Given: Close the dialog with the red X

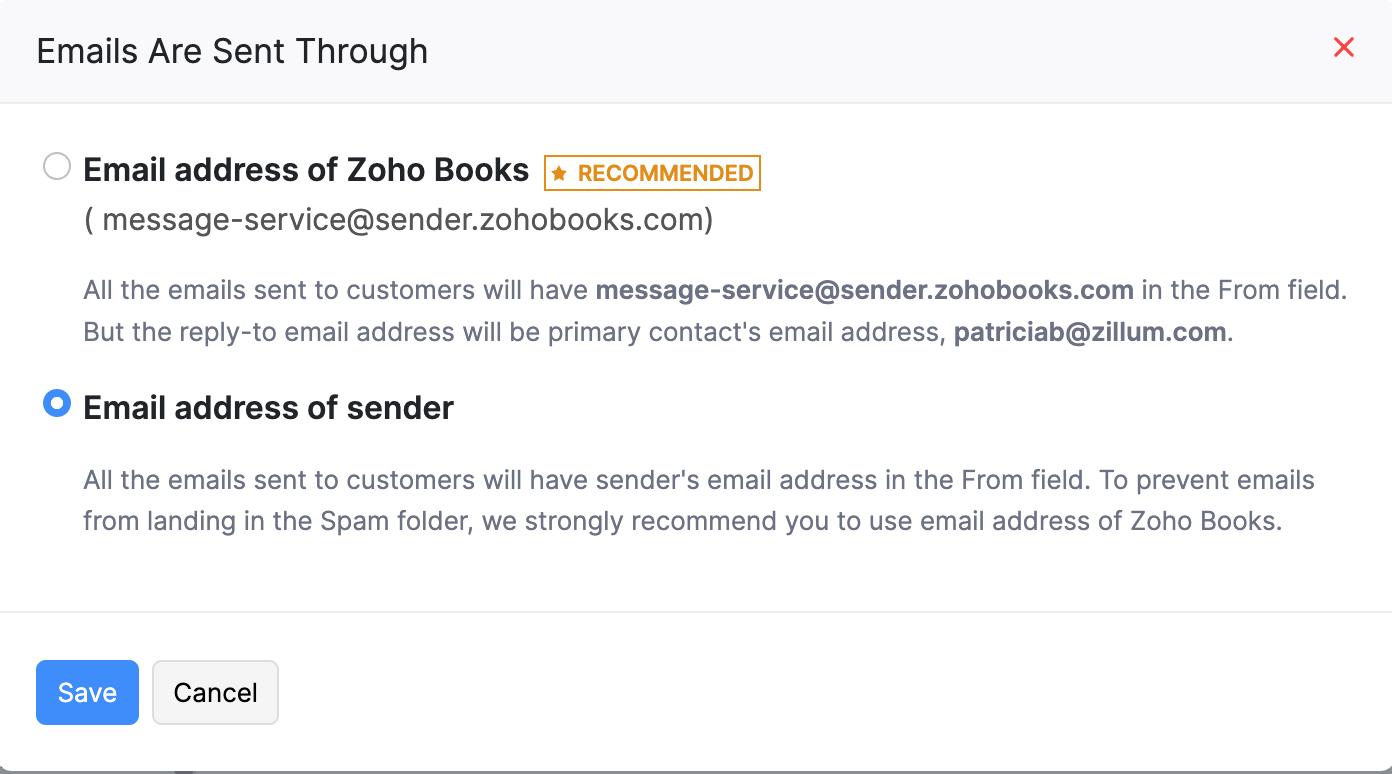Looking at the screenshot, I should point(1344,47).
